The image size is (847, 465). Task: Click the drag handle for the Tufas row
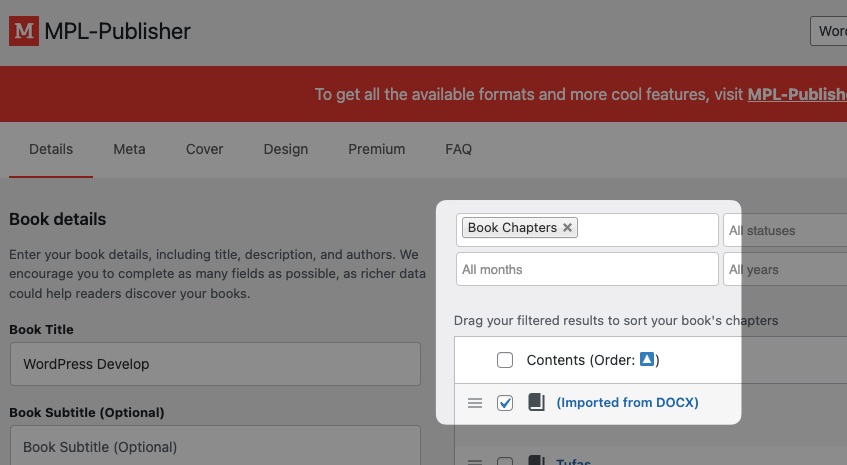(475, 461)
